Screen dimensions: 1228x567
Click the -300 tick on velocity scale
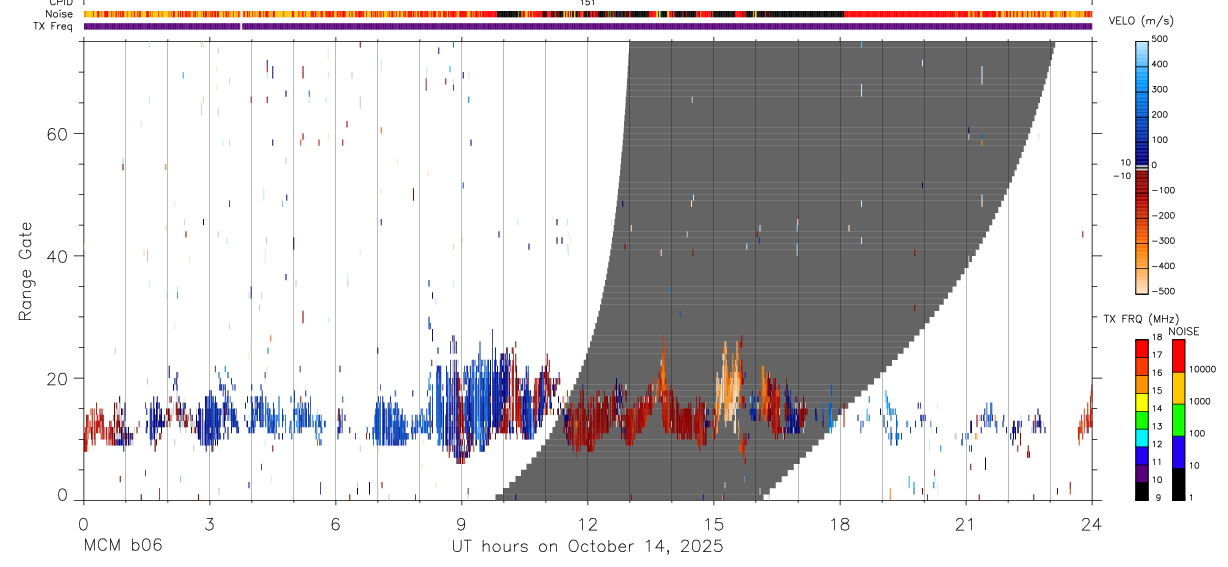(x=1163, y=241)
